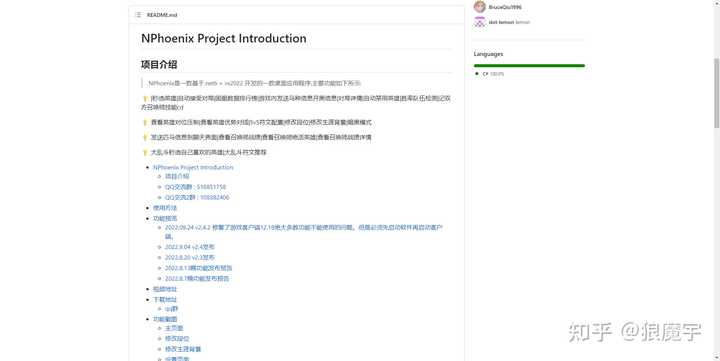This screenshot has width=720, height=361.
Task: Open BruceQiu1996 contributor avatar
Action: click(x=479, y=6)
